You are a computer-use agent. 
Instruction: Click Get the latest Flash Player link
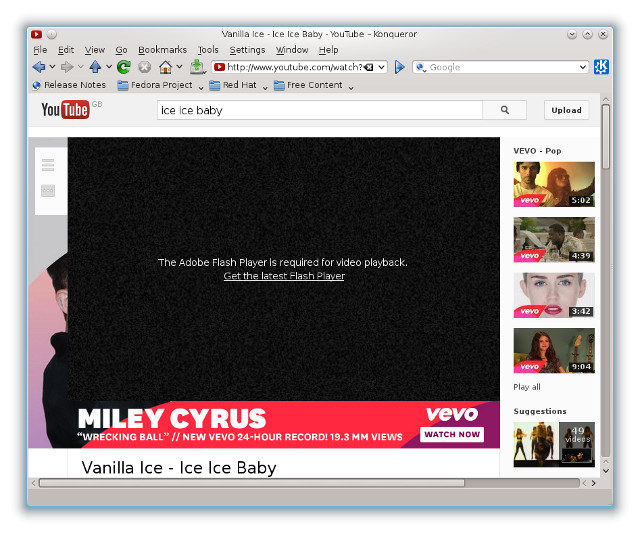[x=284, y=276]
